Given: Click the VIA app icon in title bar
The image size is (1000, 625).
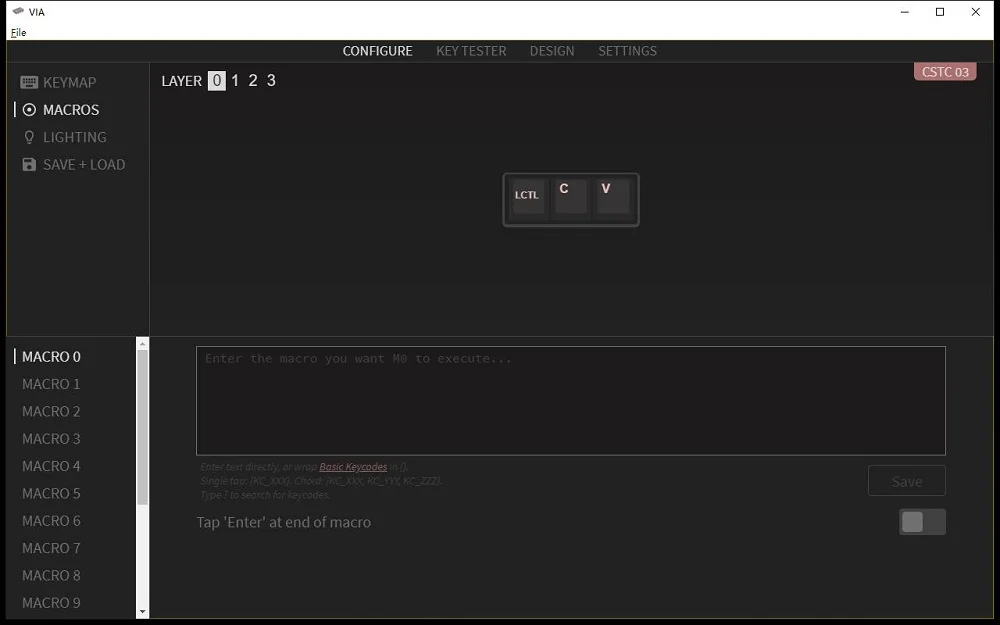Looking at the screenshot, I should click(x=17, y=12).
